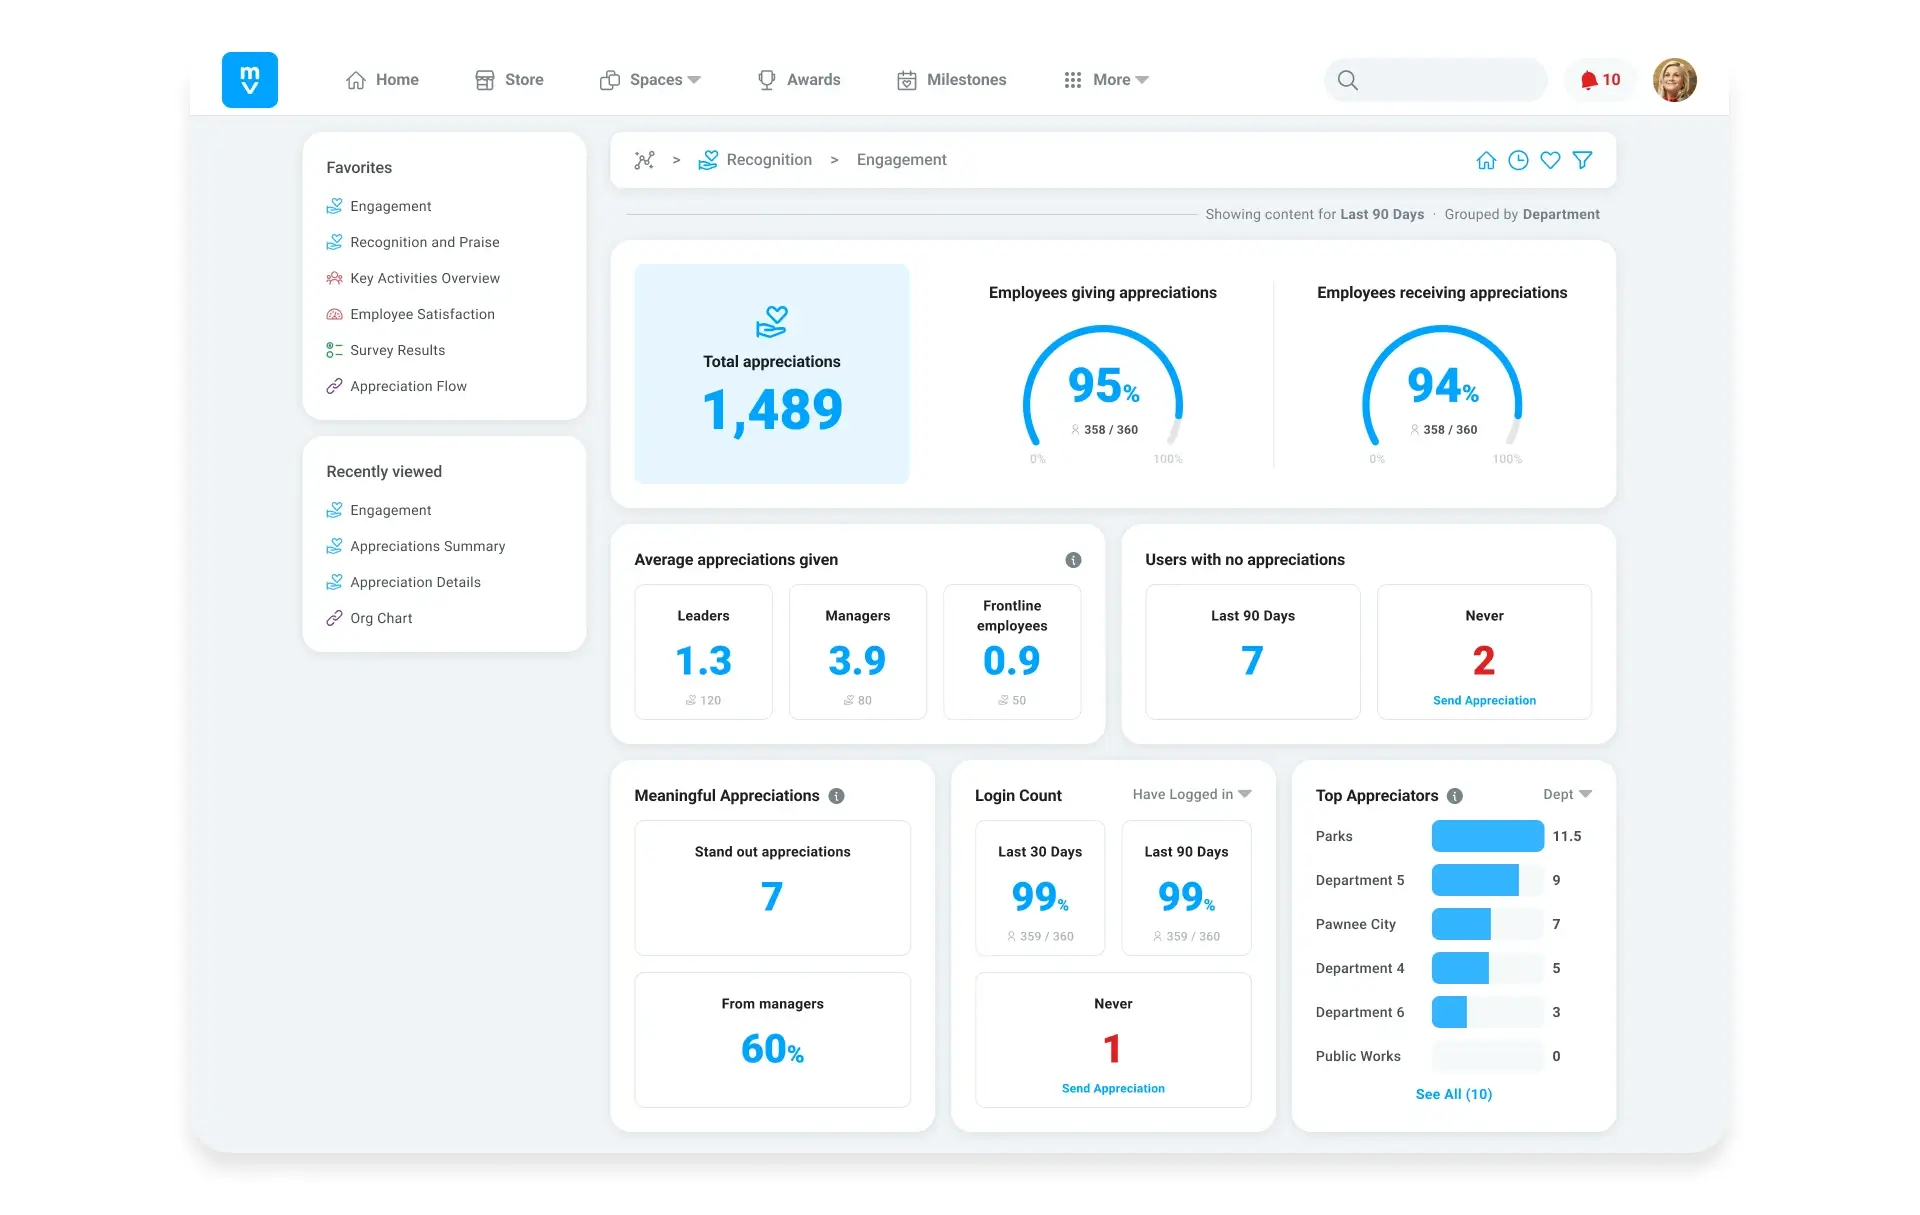Click Send Appreciation under Login Count Never
This screenshot has width=1920, height=1215.
1113,1088
